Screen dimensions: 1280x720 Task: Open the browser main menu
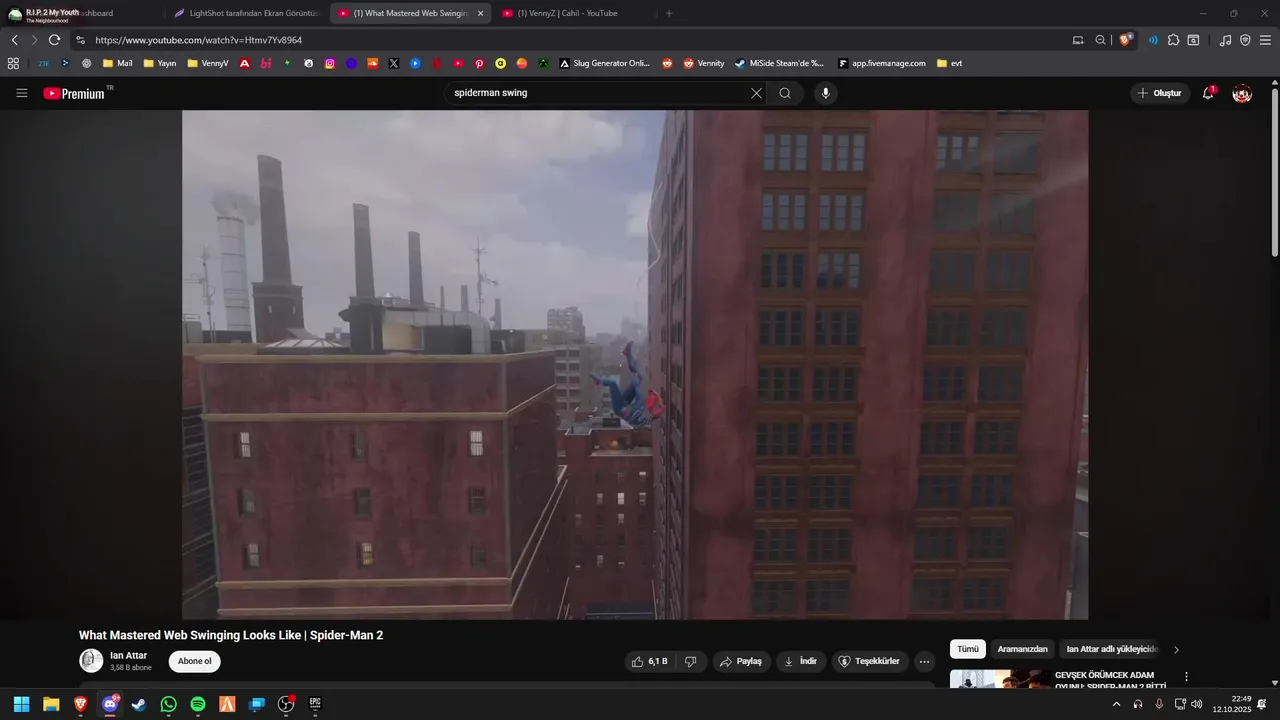coord(1265,40)
